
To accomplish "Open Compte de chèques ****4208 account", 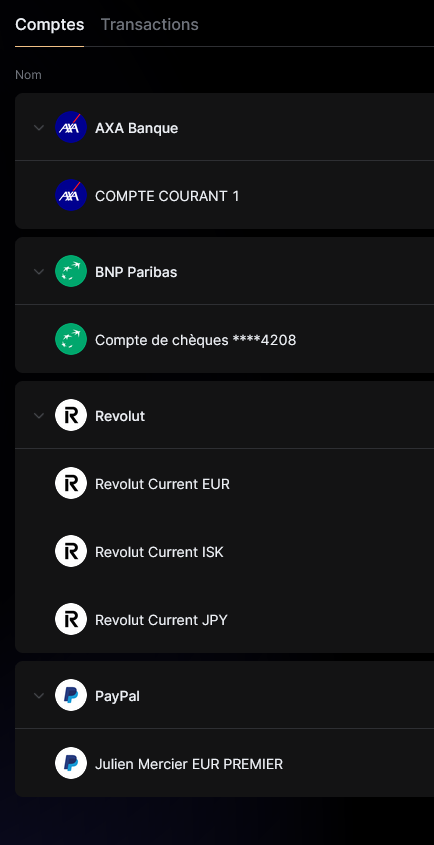I will click(x=224, y=339).
